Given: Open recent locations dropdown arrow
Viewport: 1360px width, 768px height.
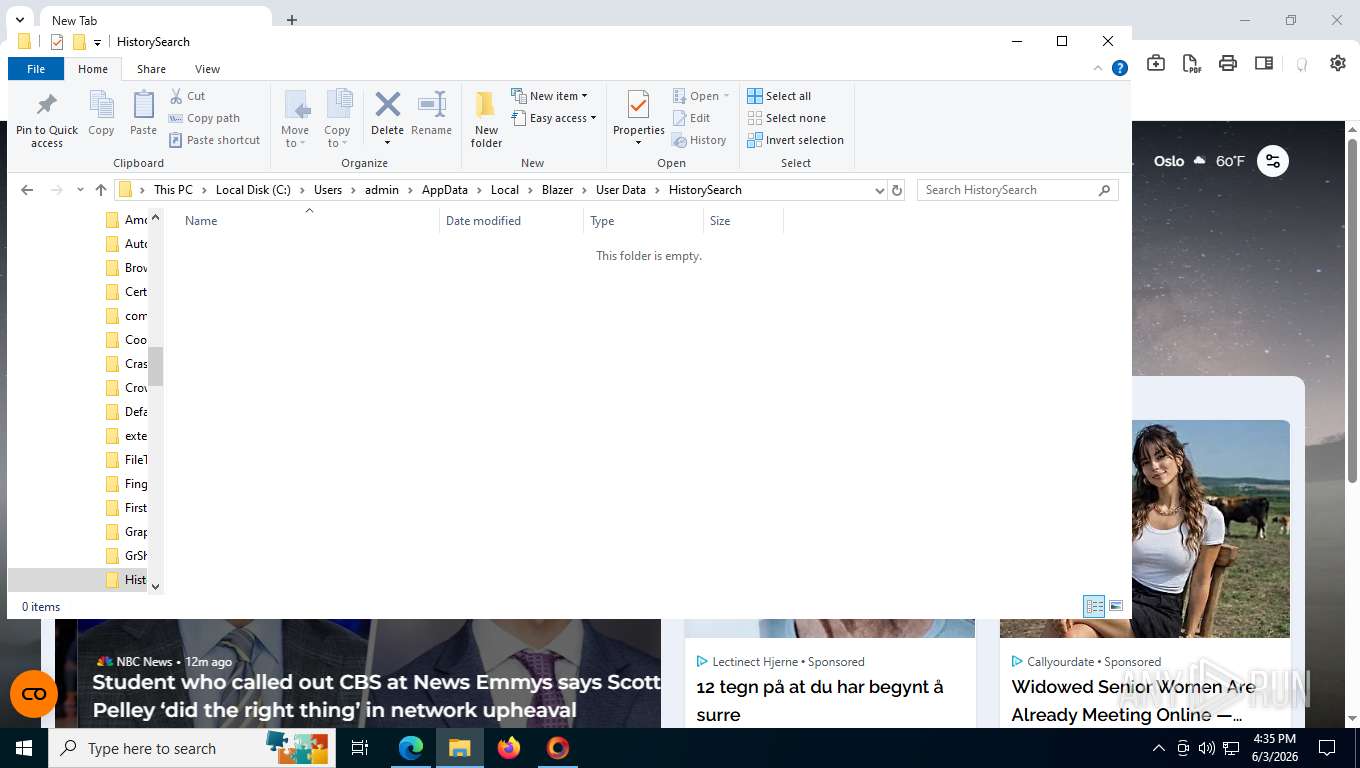Looking at the screenshot, I should click(x=80, y=190).
